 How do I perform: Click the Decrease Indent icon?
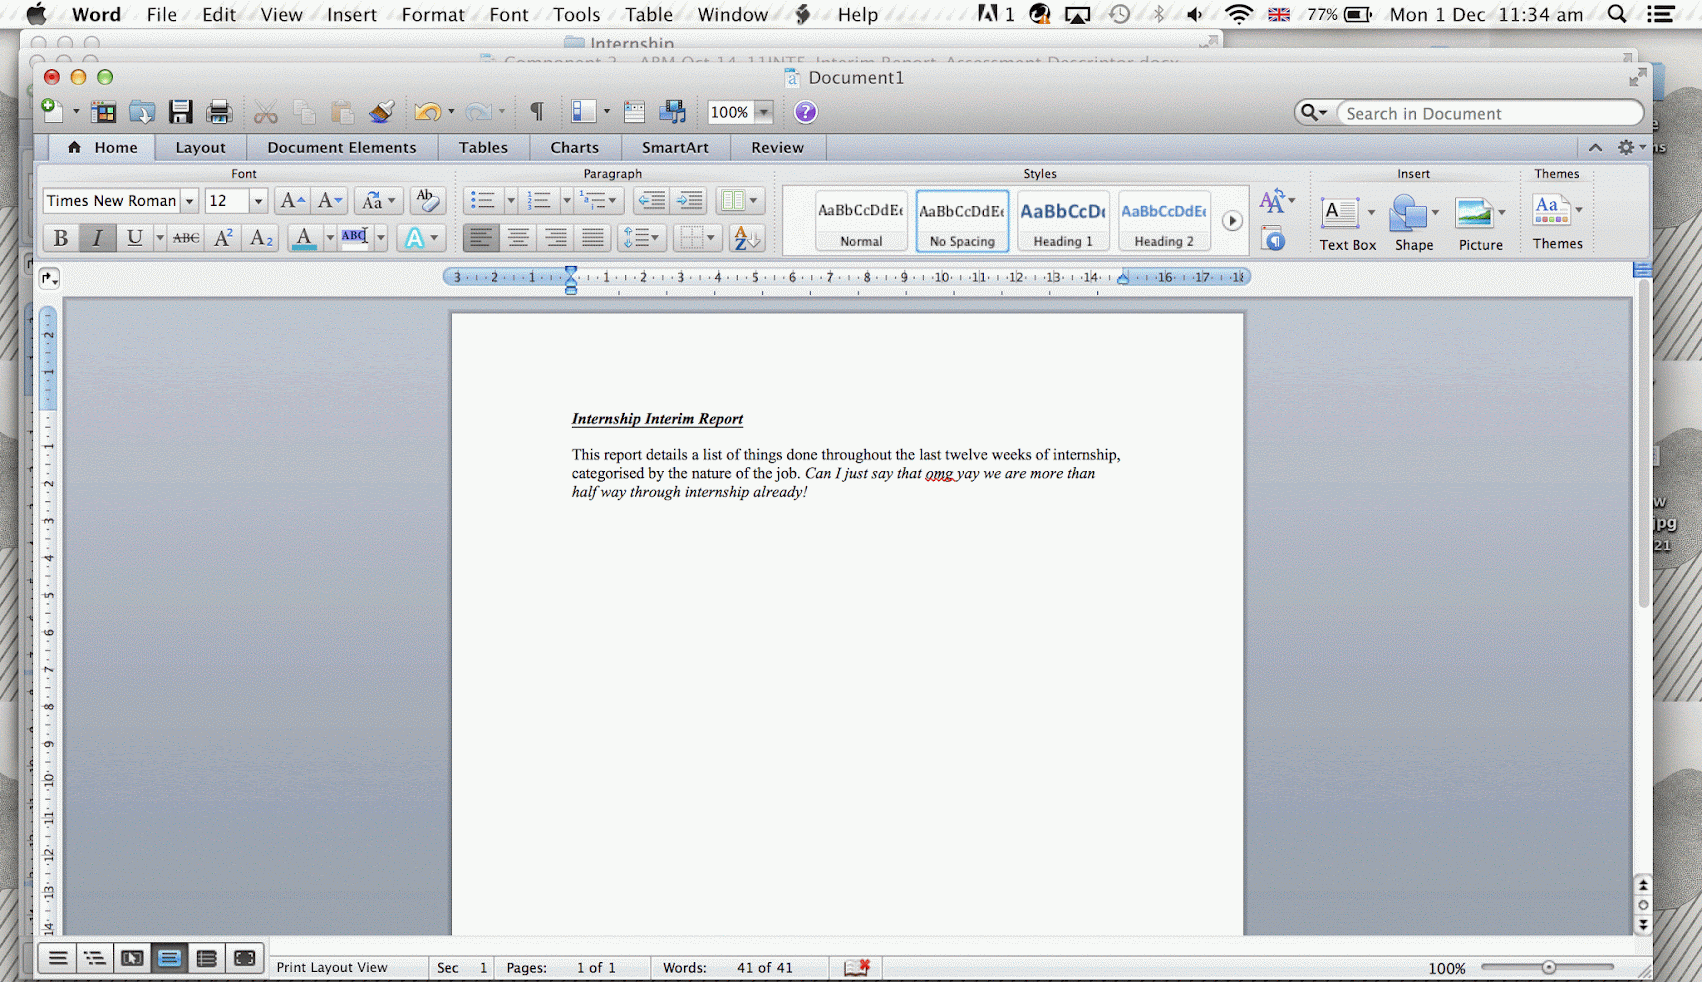coord(651,201)
